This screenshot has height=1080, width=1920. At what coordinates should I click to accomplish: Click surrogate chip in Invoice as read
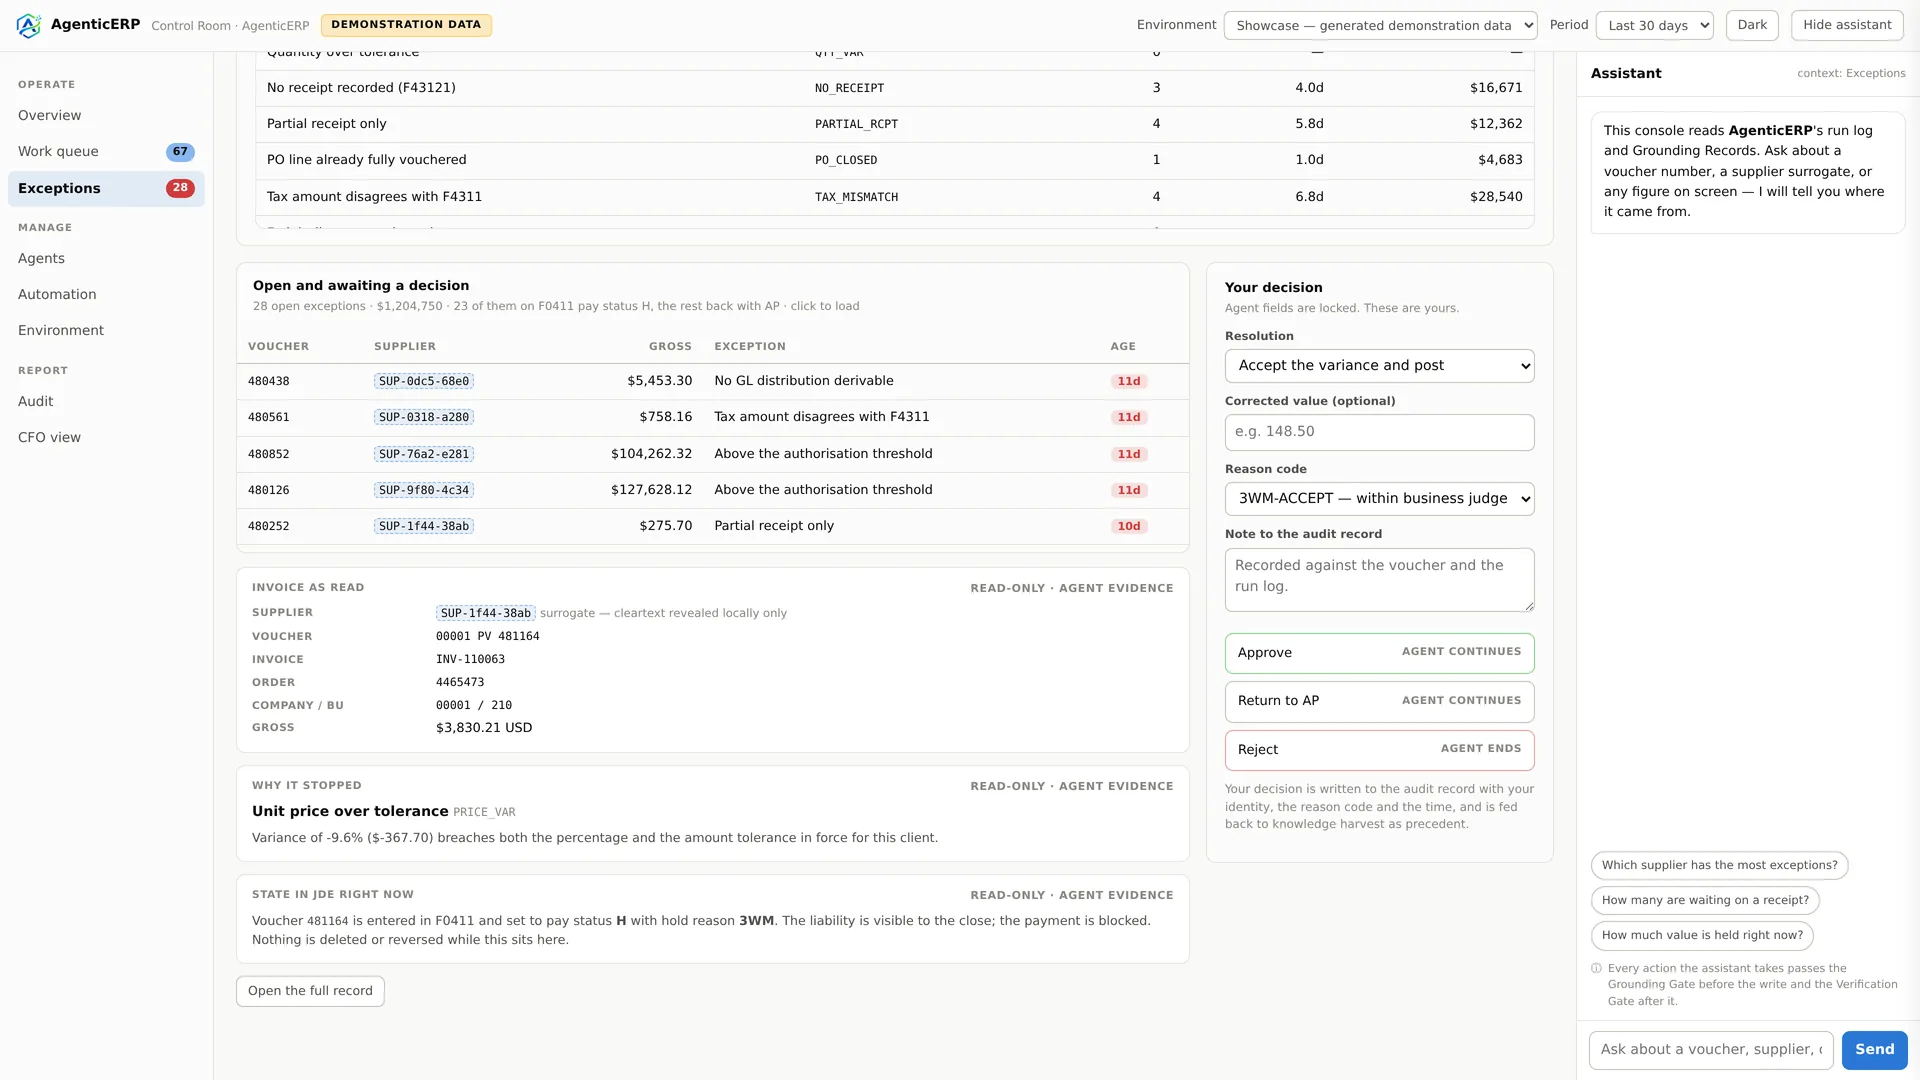click(486, 614)
